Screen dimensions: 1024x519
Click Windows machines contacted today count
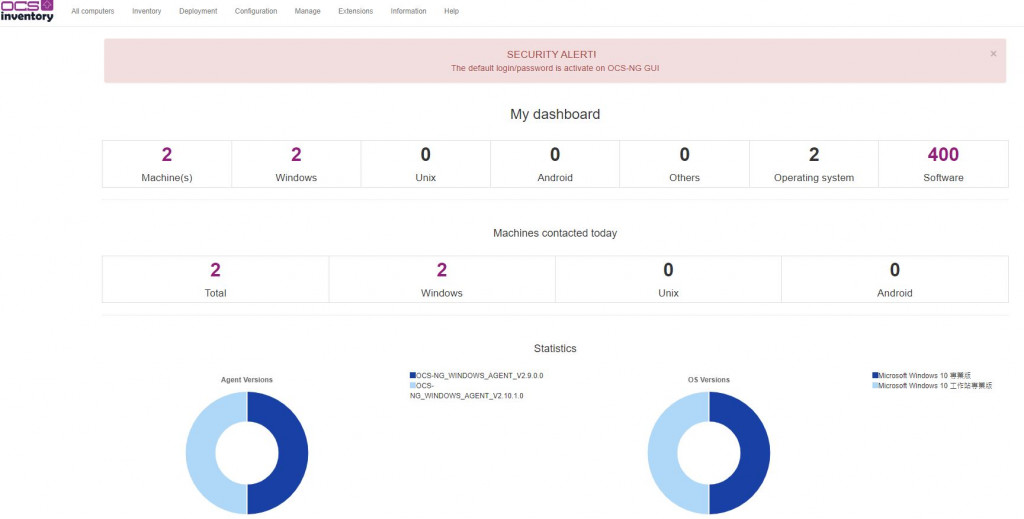tap(441, 270)
